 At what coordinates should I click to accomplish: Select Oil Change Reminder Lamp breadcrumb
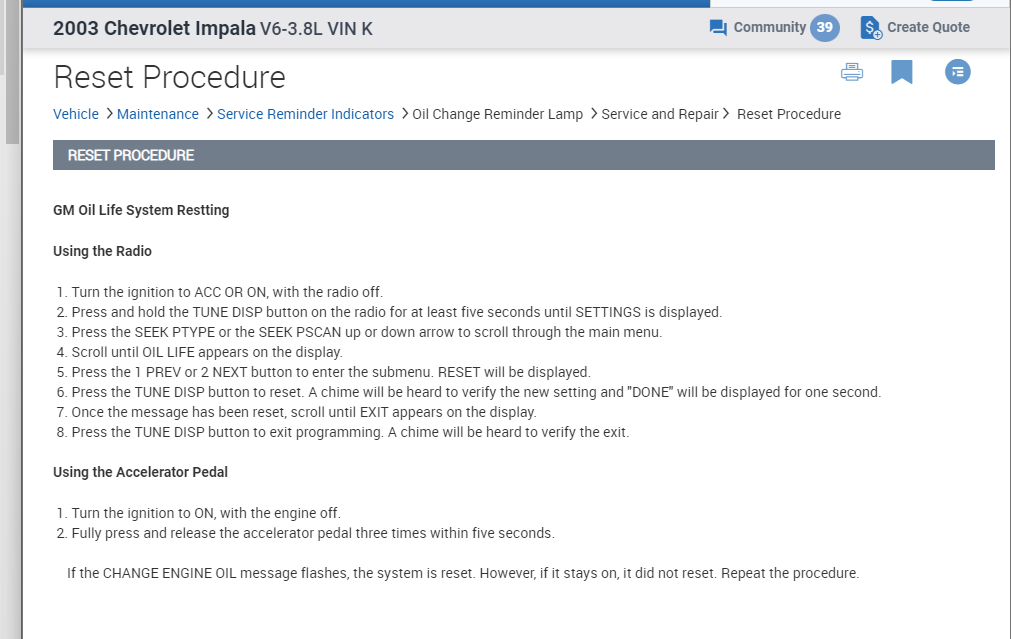point(497,114)
